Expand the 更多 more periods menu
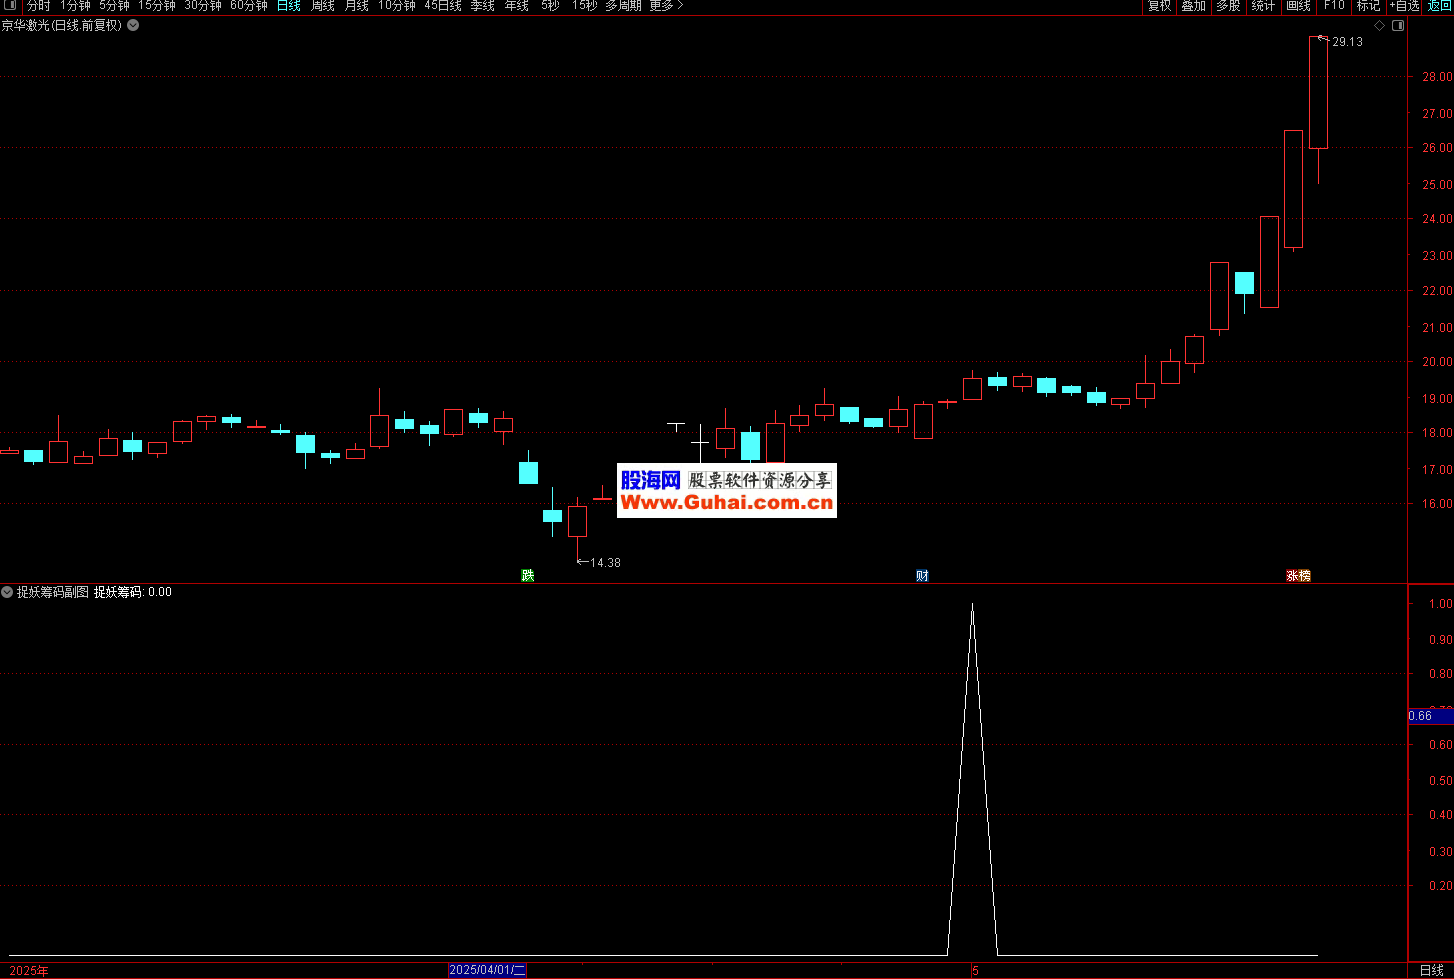1454x979 pixels. pyautogui.click(x=666, y=6)
